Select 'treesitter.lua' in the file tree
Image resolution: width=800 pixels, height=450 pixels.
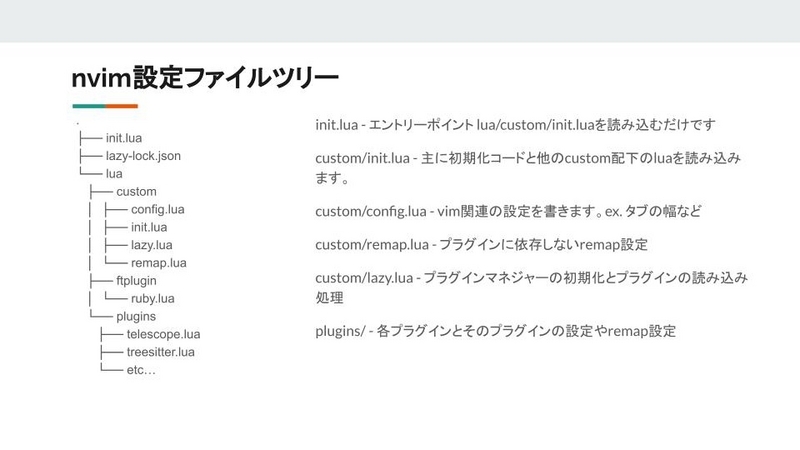point(161,352)
